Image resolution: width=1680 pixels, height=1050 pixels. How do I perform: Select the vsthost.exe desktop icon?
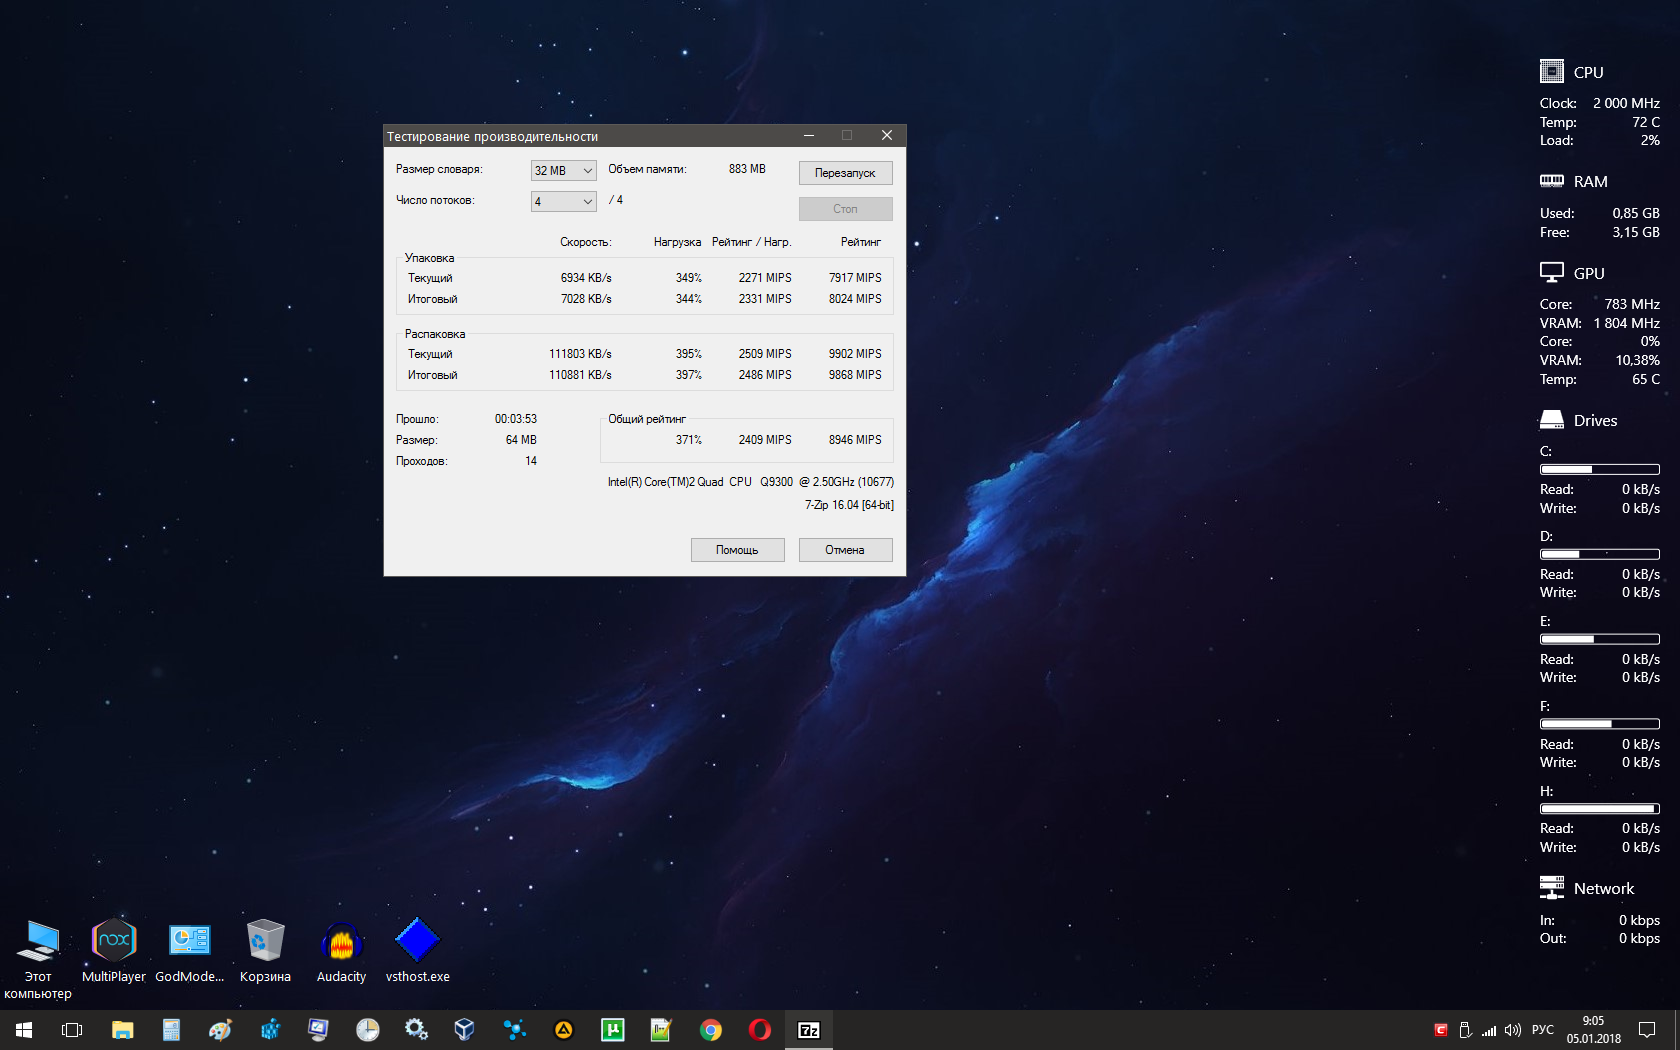click(x=417, y=950)
